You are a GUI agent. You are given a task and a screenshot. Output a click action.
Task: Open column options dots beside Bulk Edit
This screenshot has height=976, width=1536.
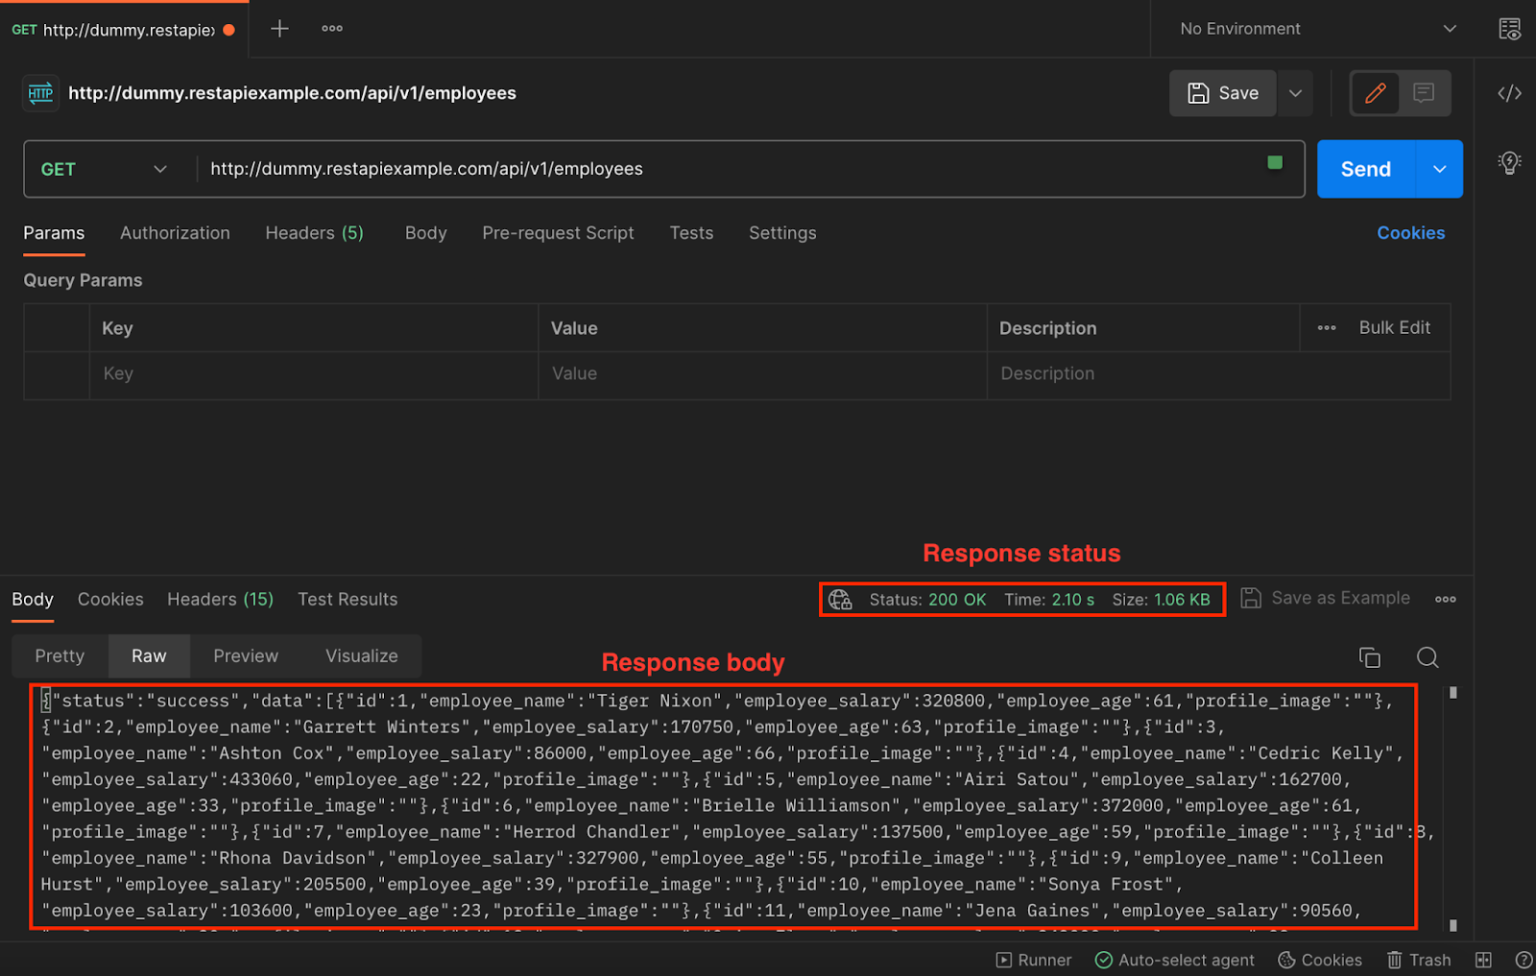pos(1326,328)
